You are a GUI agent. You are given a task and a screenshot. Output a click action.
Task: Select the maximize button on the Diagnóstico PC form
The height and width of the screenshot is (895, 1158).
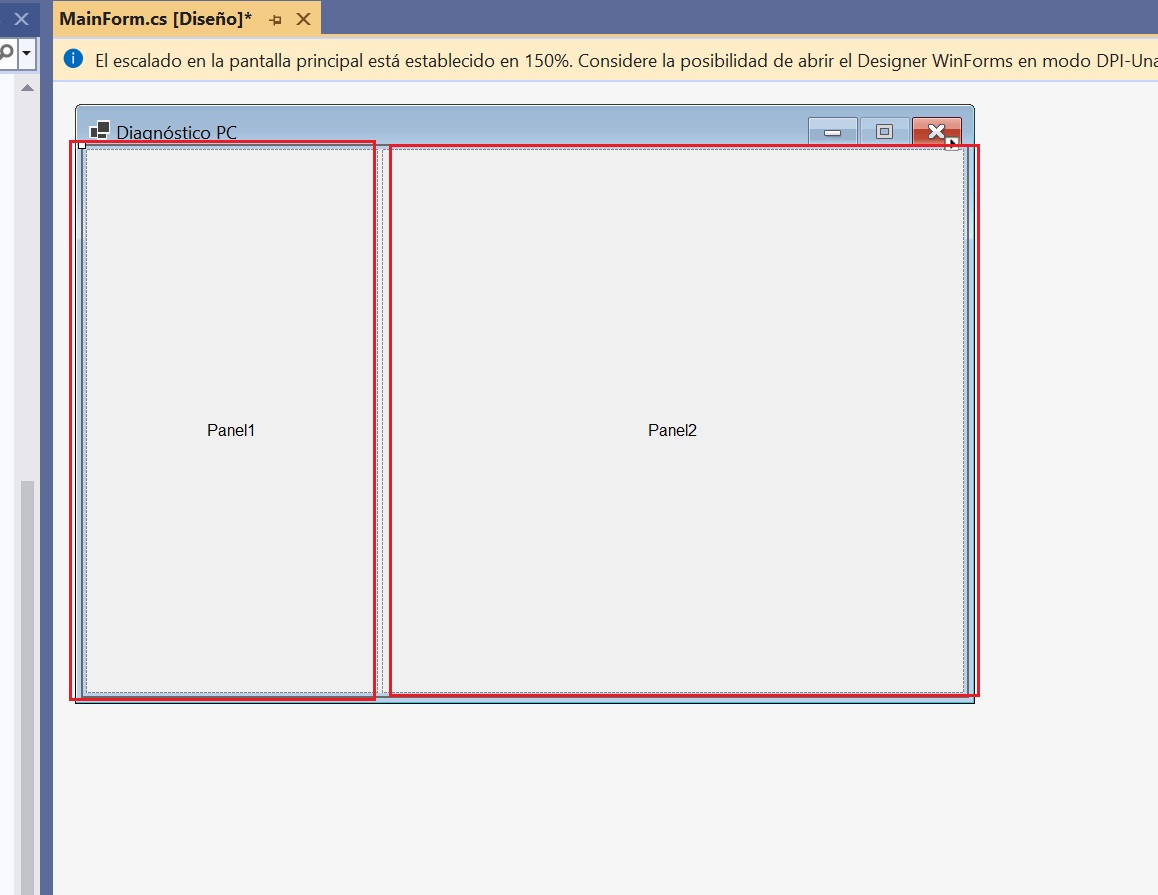885,131
